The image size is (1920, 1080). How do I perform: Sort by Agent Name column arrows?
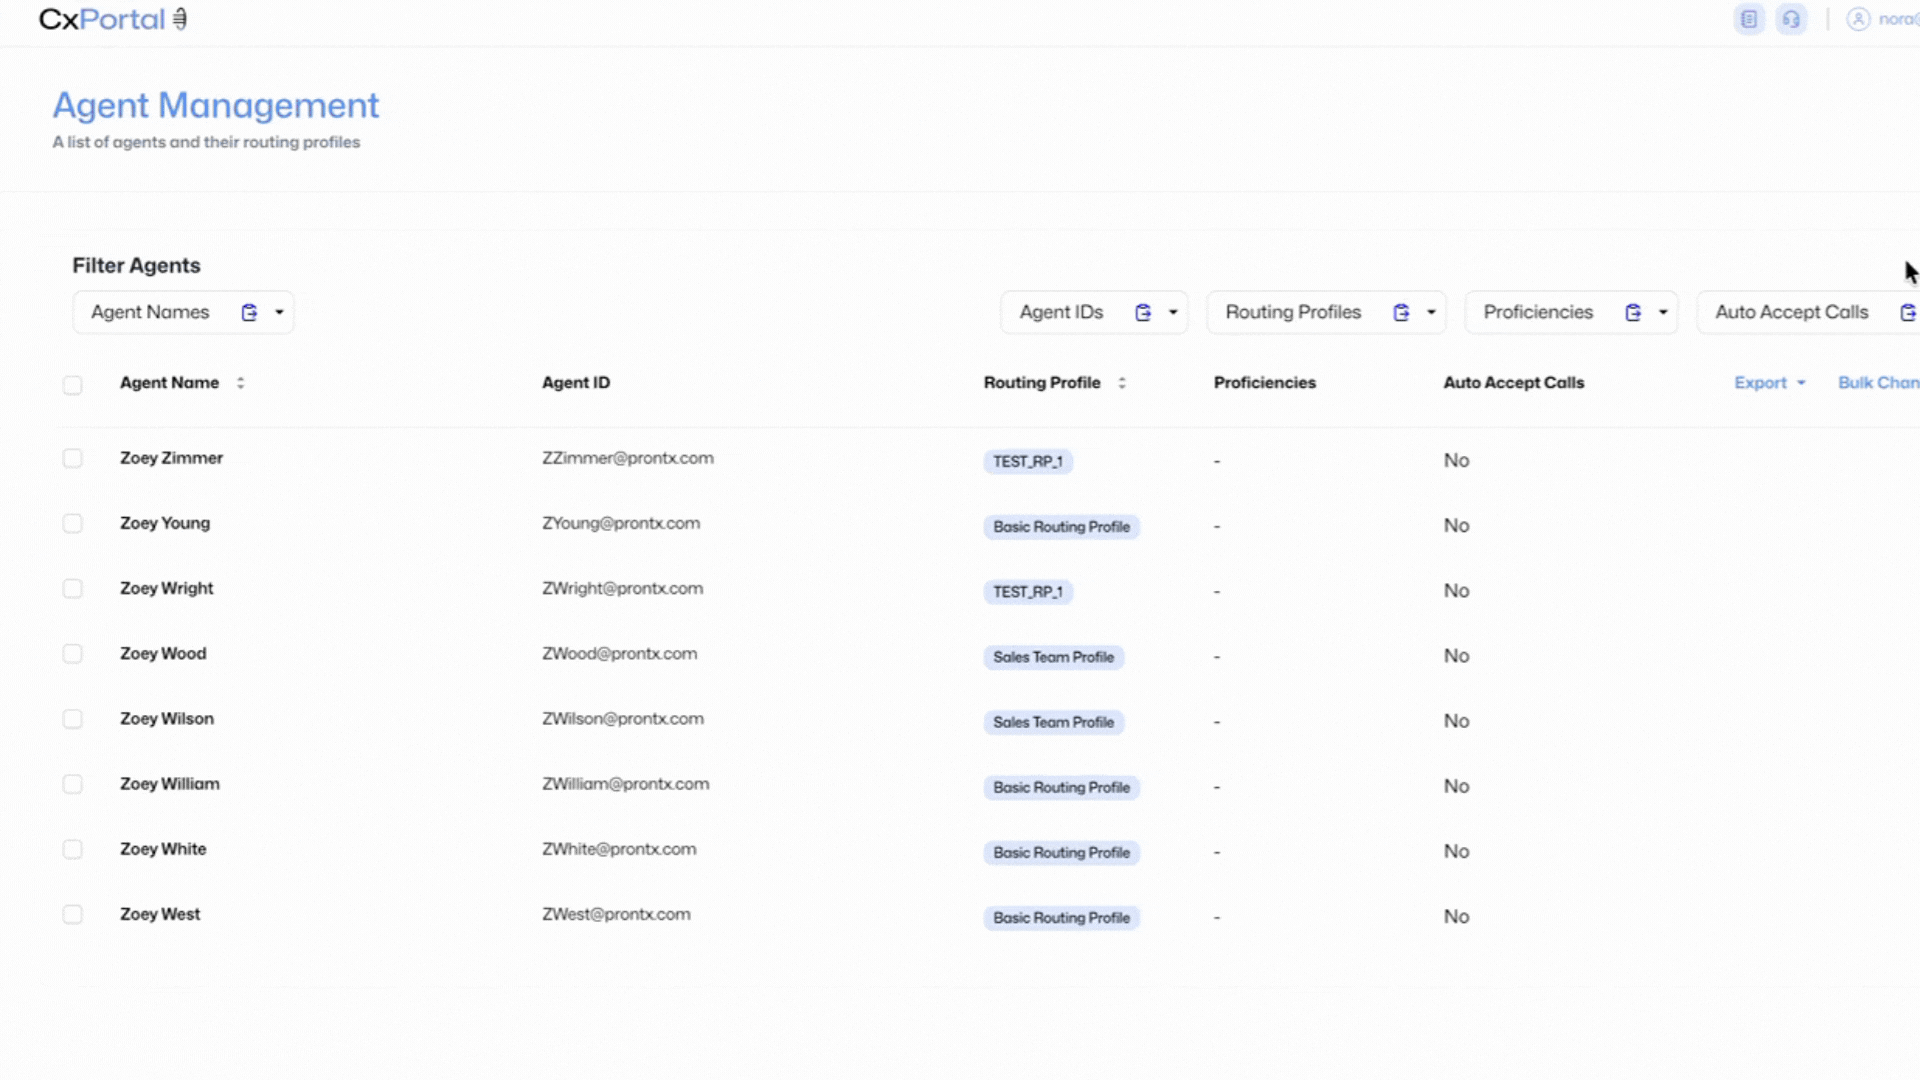click(240, 383)
